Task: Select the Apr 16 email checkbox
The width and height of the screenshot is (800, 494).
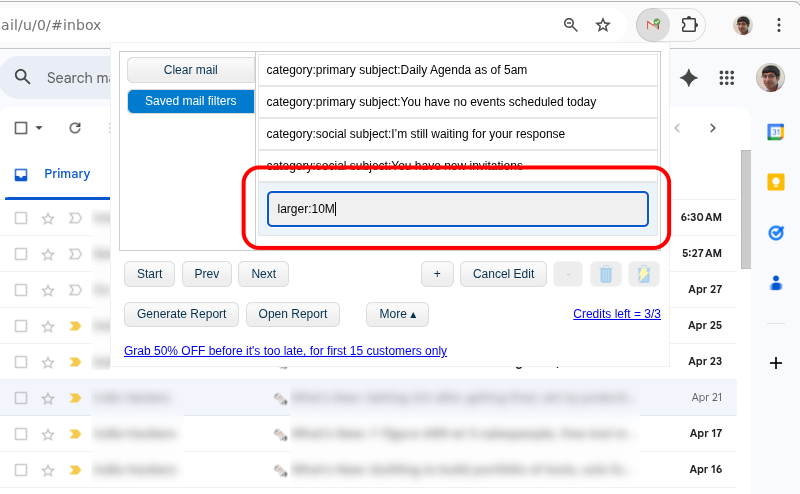Action: click(x=21, y=470)
